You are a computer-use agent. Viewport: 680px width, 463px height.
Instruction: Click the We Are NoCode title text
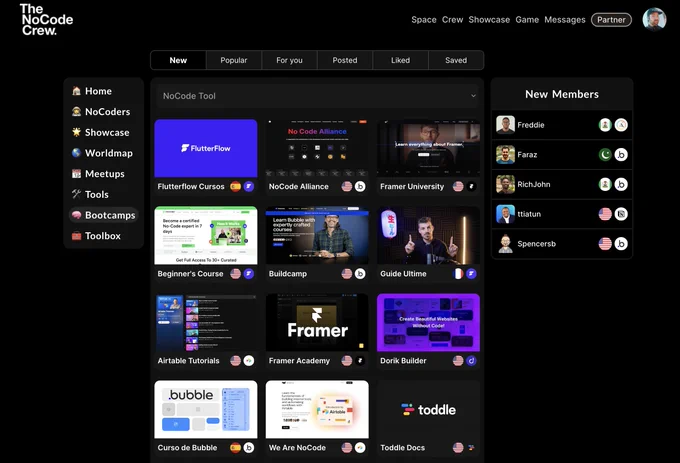pyautogui.click(x=297, y=447)
